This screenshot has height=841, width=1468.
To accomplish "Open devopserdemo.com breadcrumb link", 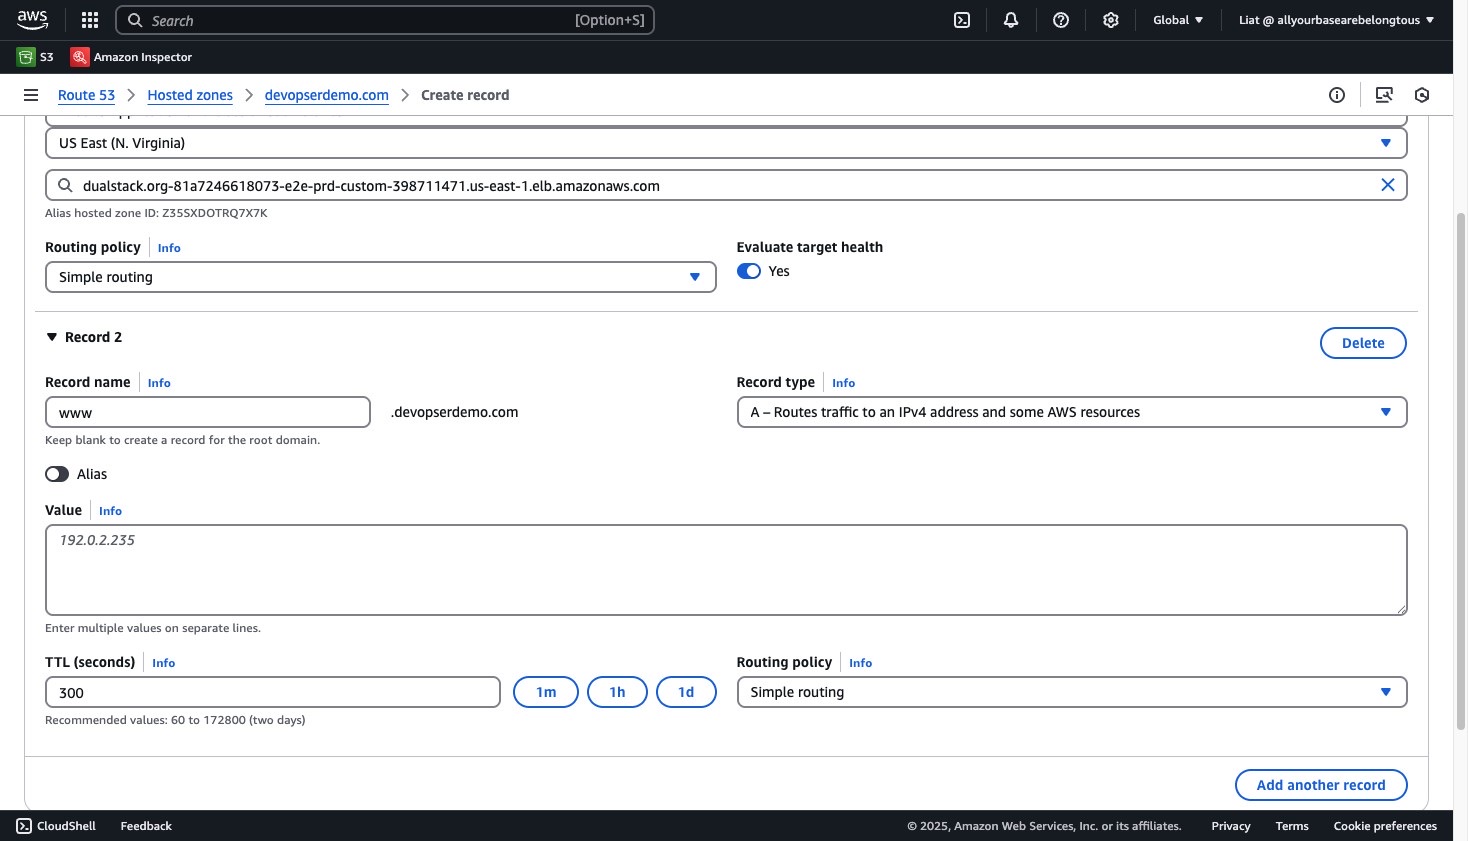I will [326, 95].
